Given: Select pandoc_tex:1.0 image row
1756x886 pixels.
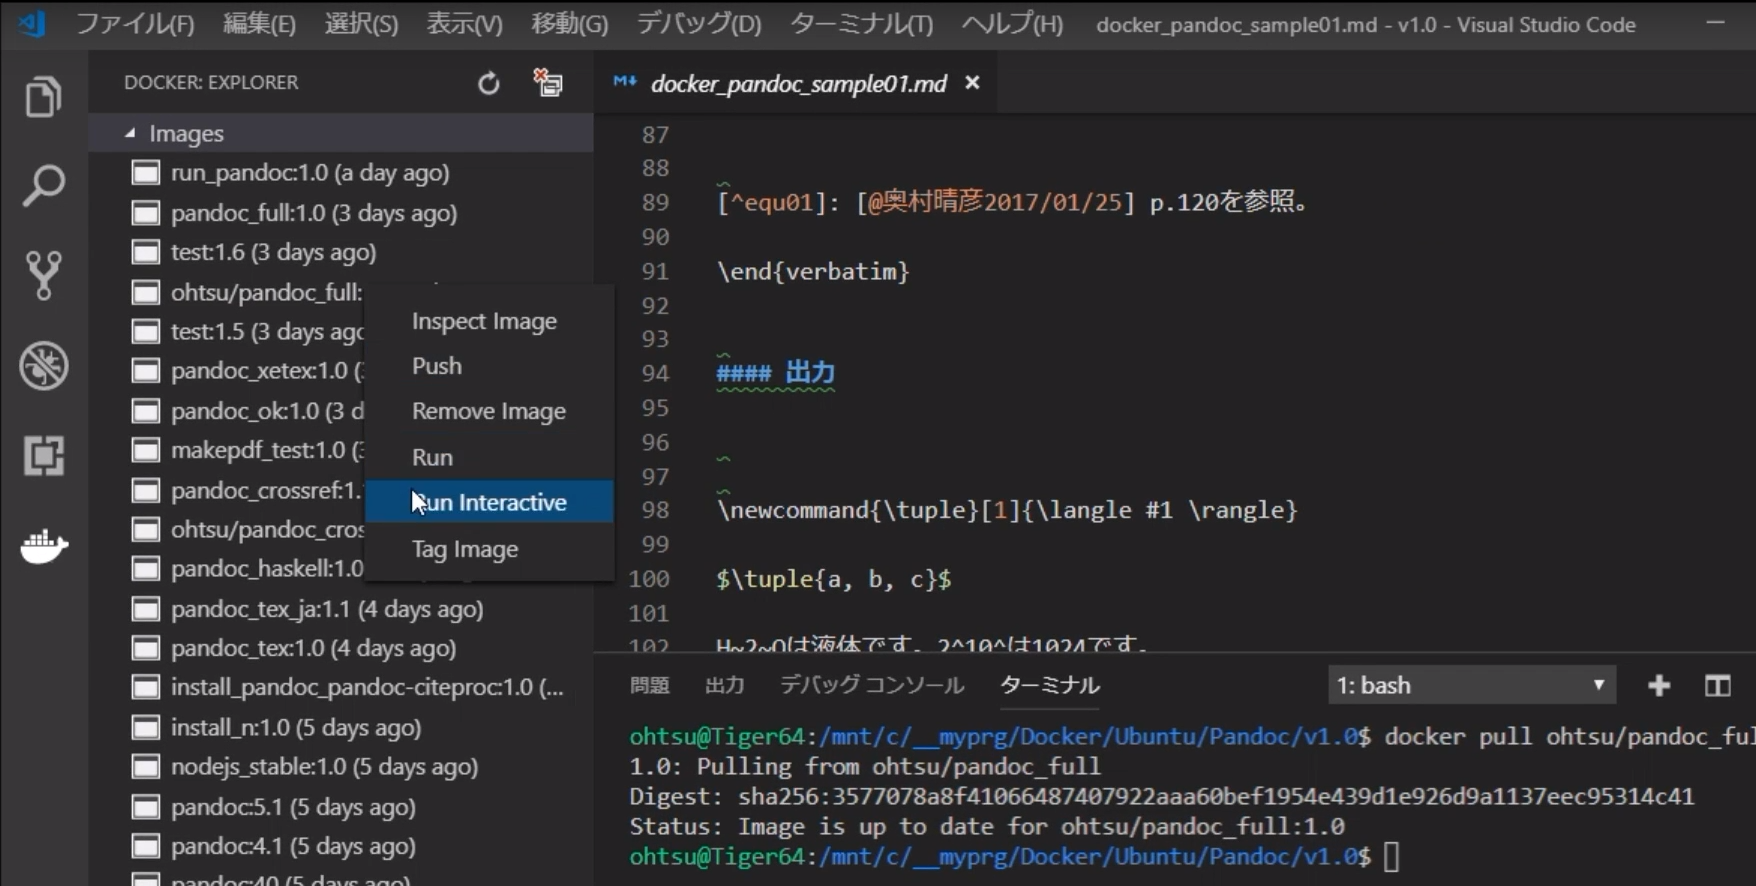Looking at the screenshot, I should point(341,648).
